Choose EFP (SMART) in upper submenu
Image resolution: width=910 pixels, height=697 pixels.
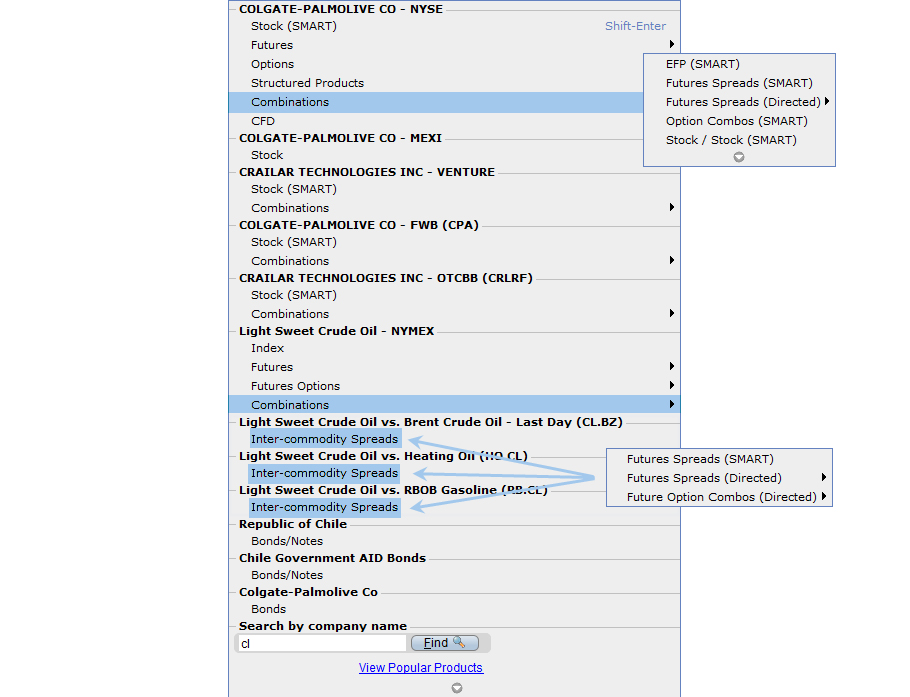click(x=703, y=64)
